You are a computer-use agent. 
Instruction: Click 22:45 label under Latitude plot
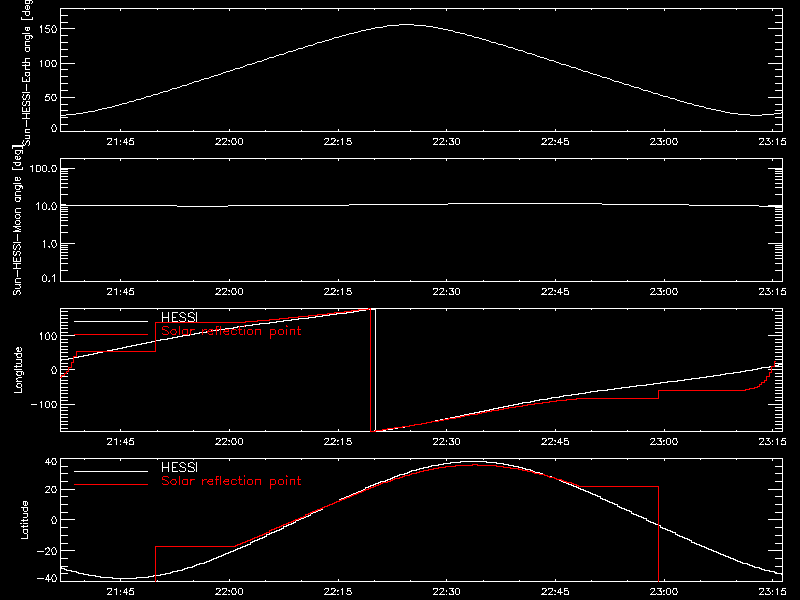pos(555,592)
